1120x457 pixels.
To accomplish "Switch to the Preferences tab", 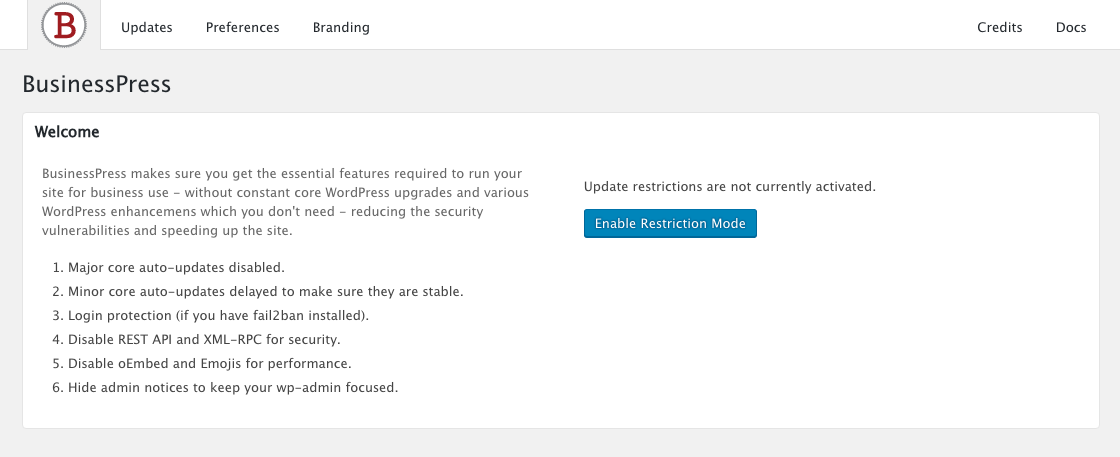I will click(x=242, y=28).
